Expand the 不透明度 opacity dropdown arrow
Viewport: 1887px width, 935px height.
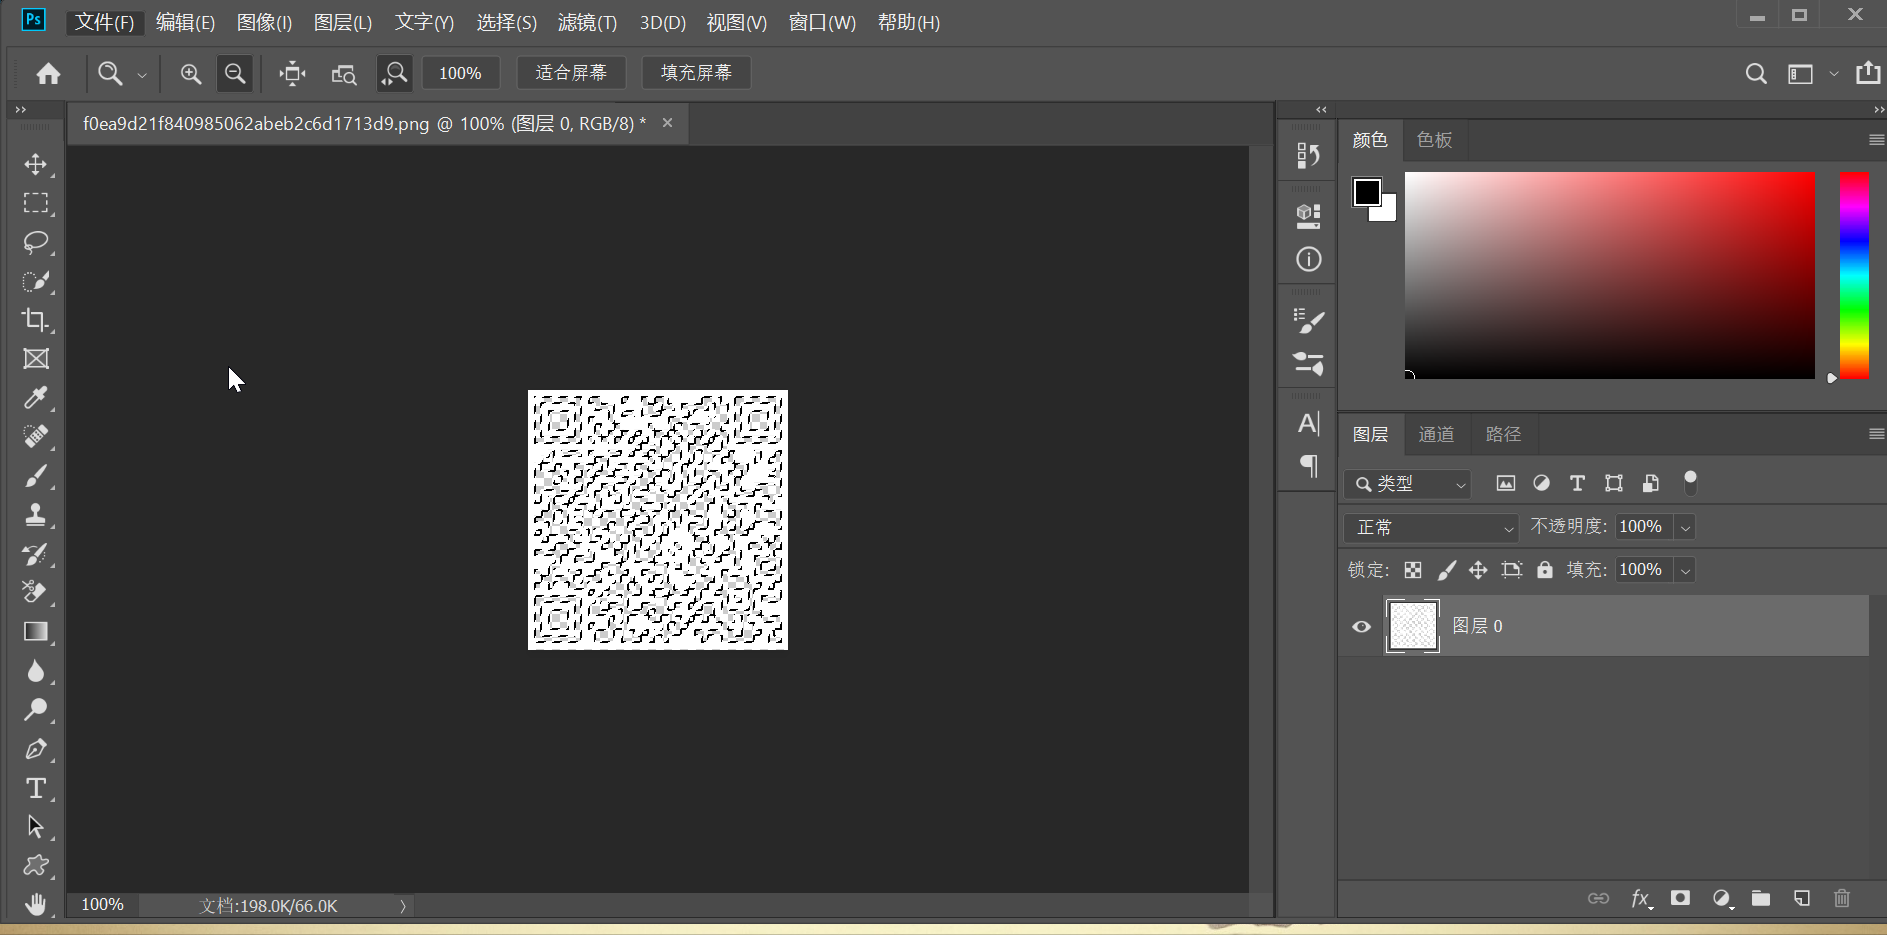(x=1686, y=527)
